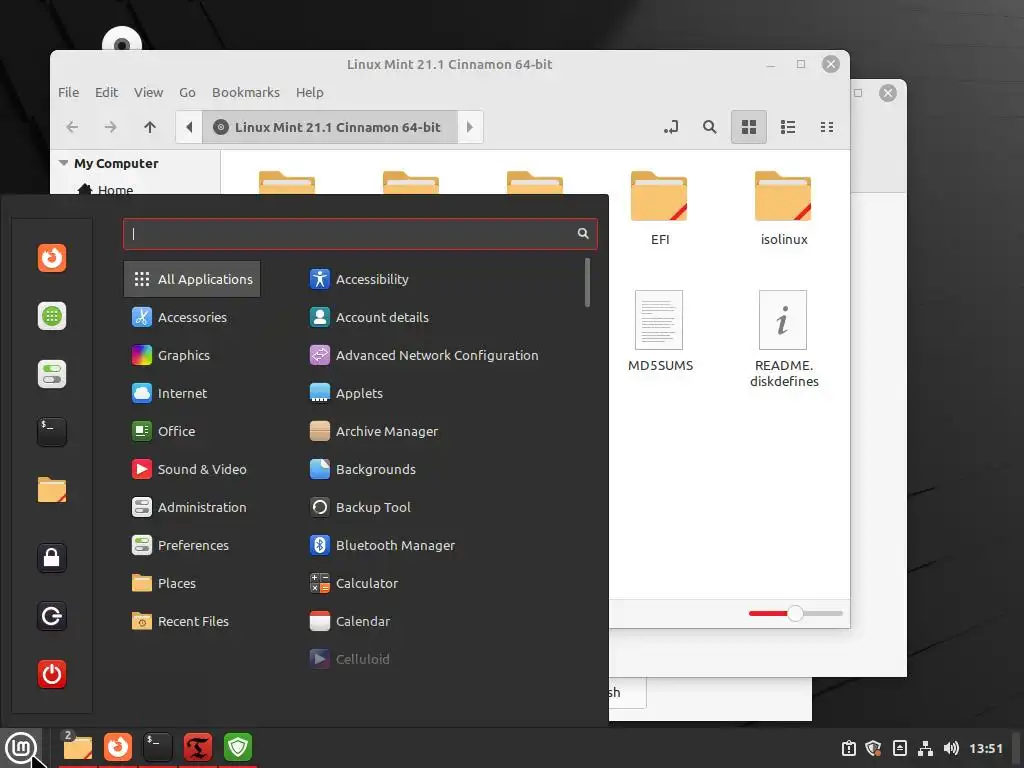
Task: Open the Go menu
Action: (187, 92)
